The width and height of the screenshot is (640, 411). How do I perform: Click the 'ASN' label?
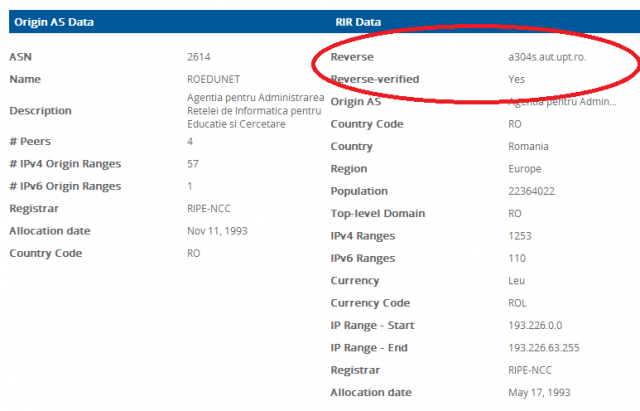point(20,57)
